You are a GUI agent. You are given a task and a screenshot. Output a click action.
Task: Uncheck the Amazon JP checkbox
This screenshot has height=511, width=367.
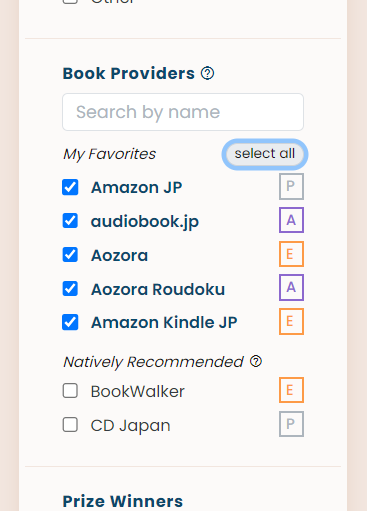tap(70, 187)
